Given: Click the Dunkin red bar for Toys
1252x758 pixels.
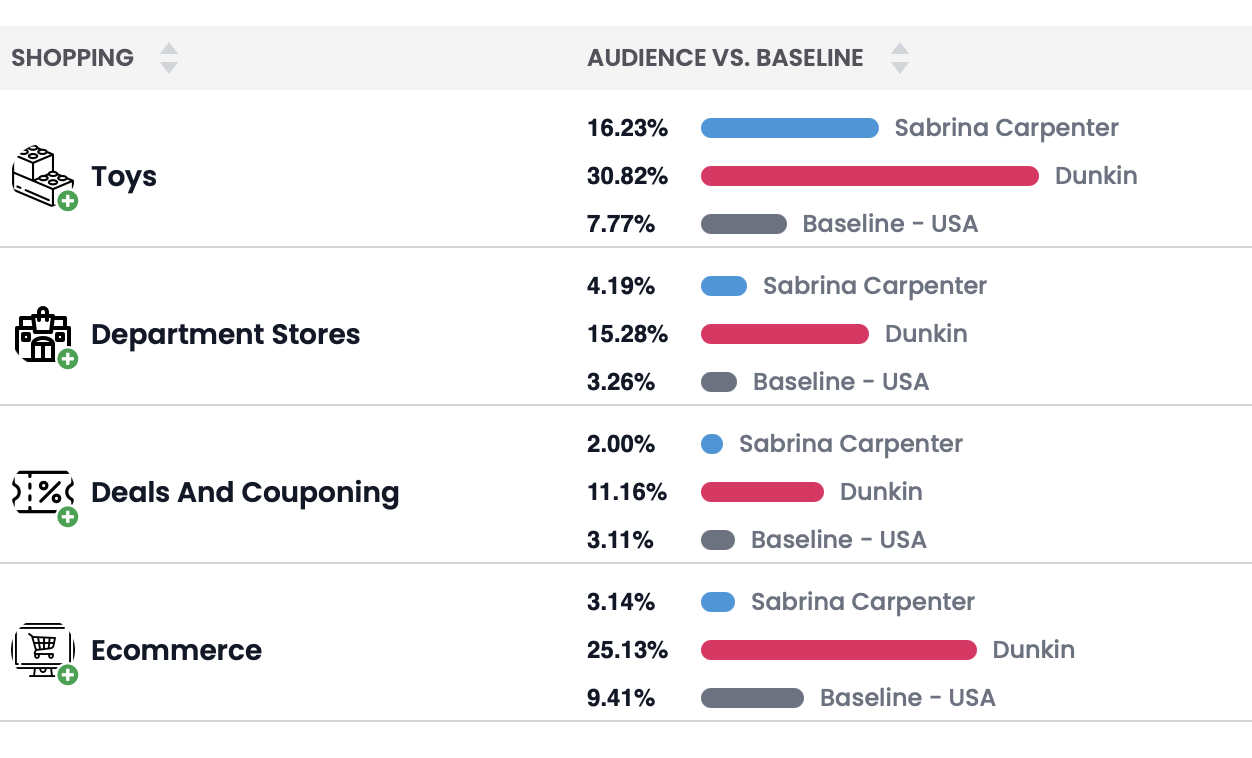Looking at the screenshot, I should pyautogui.click(x=870, y=176).
